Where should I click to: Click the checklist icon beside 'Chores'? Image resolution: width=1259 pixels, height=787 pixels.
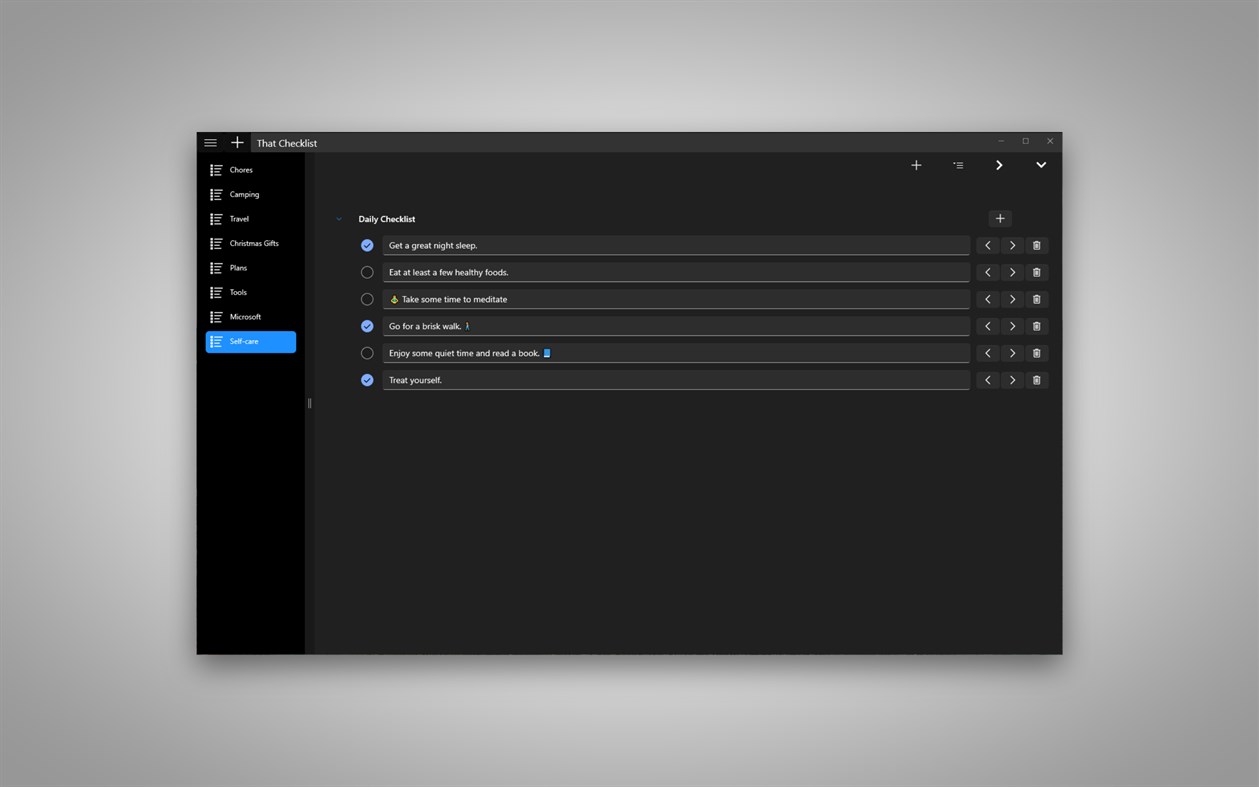[x=215, y=169]
